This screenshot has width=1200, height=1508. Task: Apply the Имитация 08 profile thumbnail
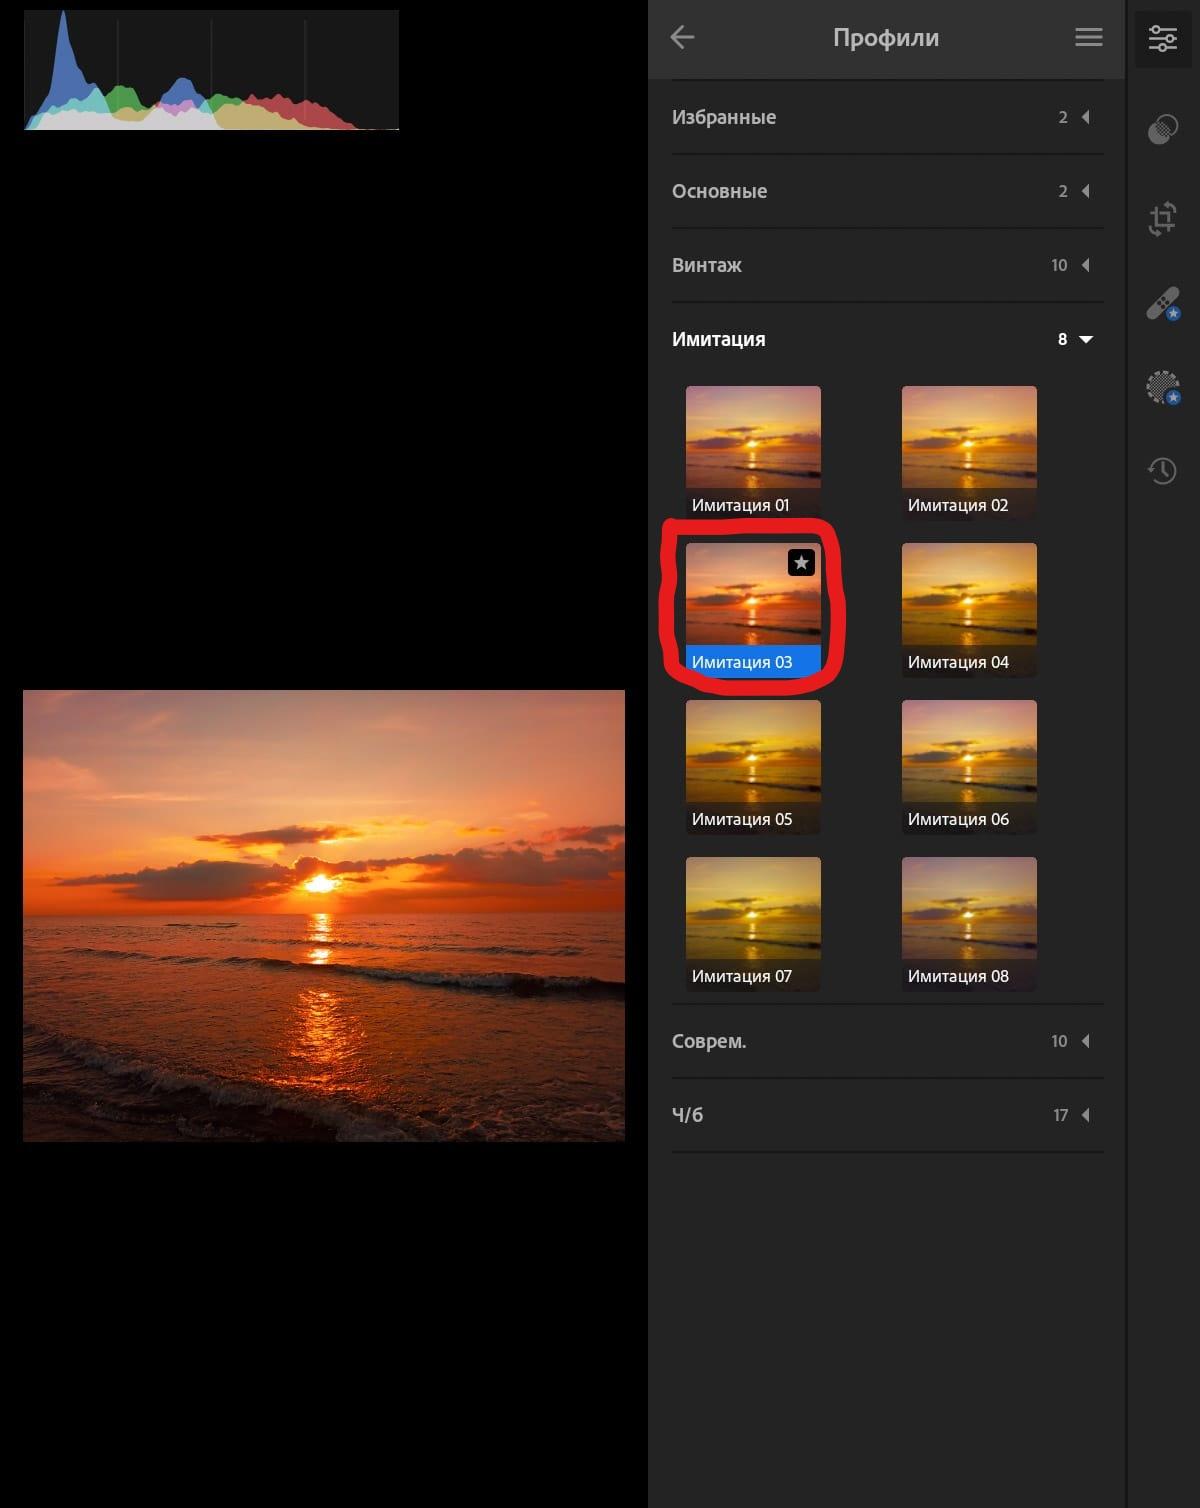tap(969, 924)
